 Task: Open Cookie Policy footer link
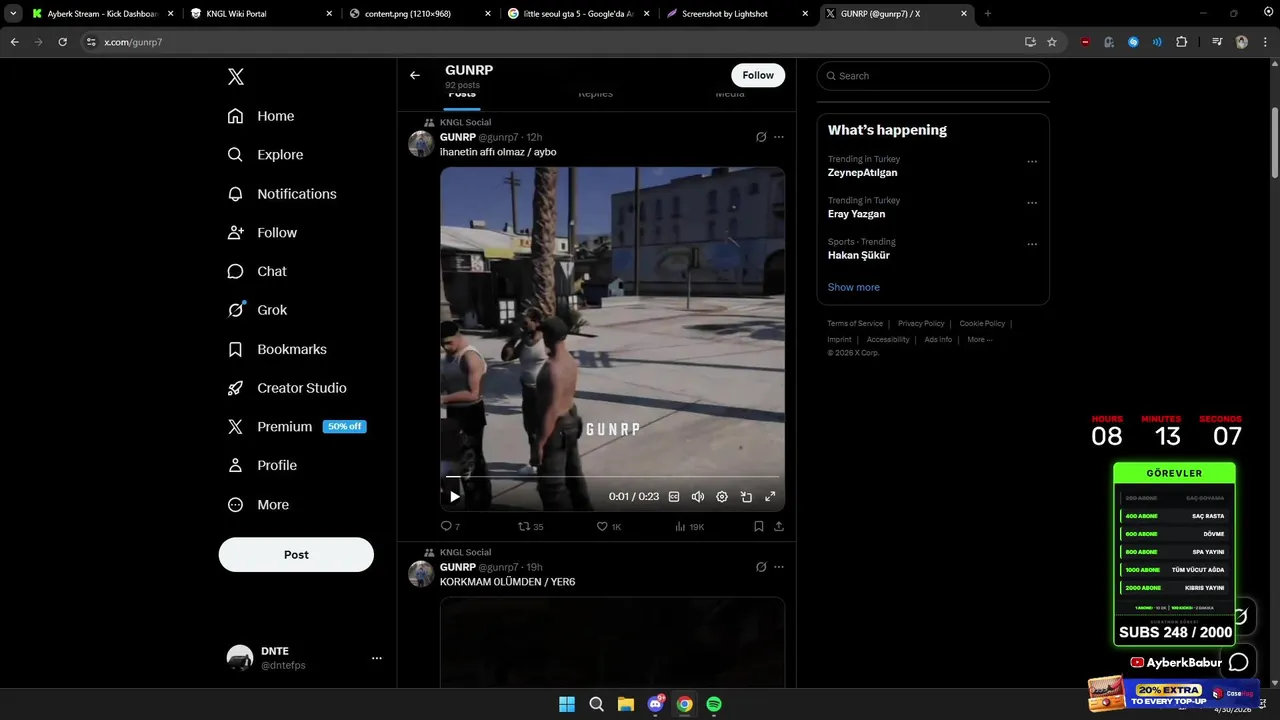982,323
